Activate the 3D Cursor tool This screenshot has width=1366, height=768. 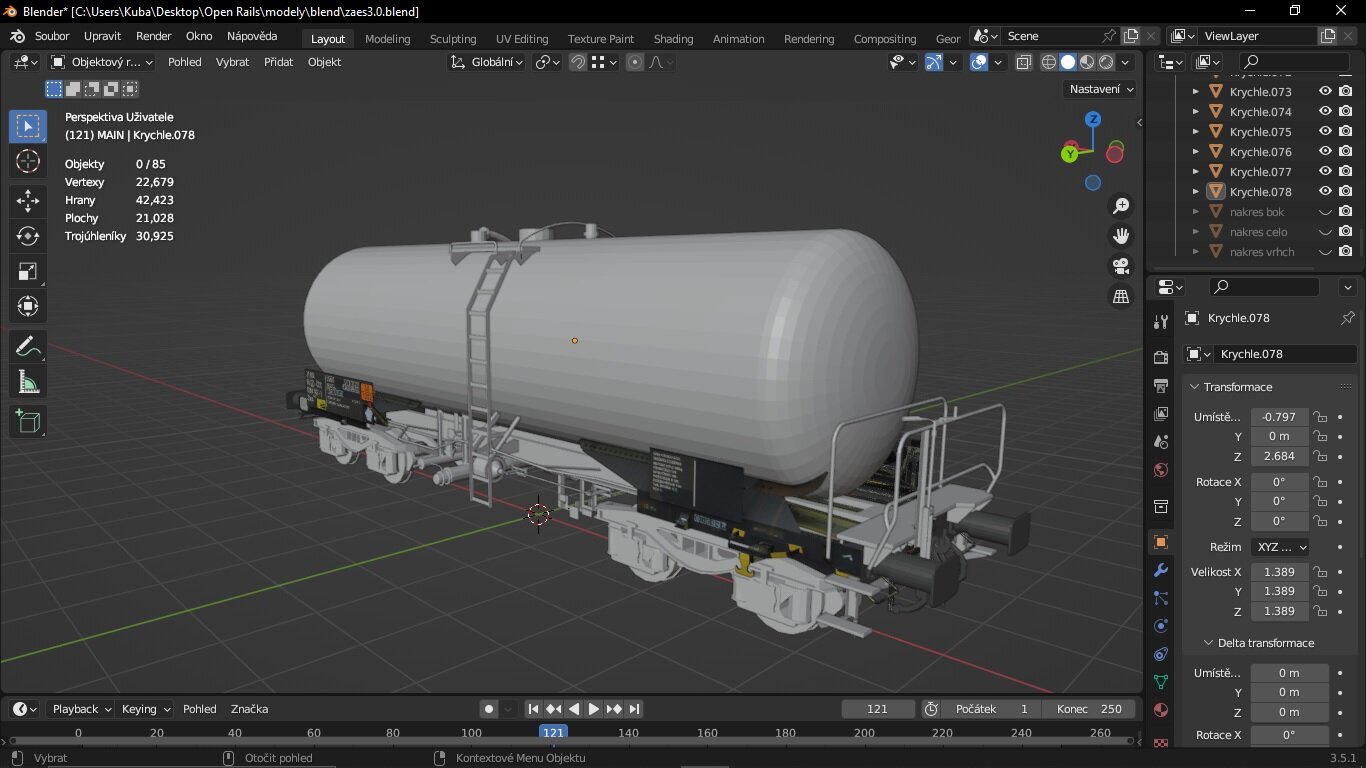click(x=28, y=161)
